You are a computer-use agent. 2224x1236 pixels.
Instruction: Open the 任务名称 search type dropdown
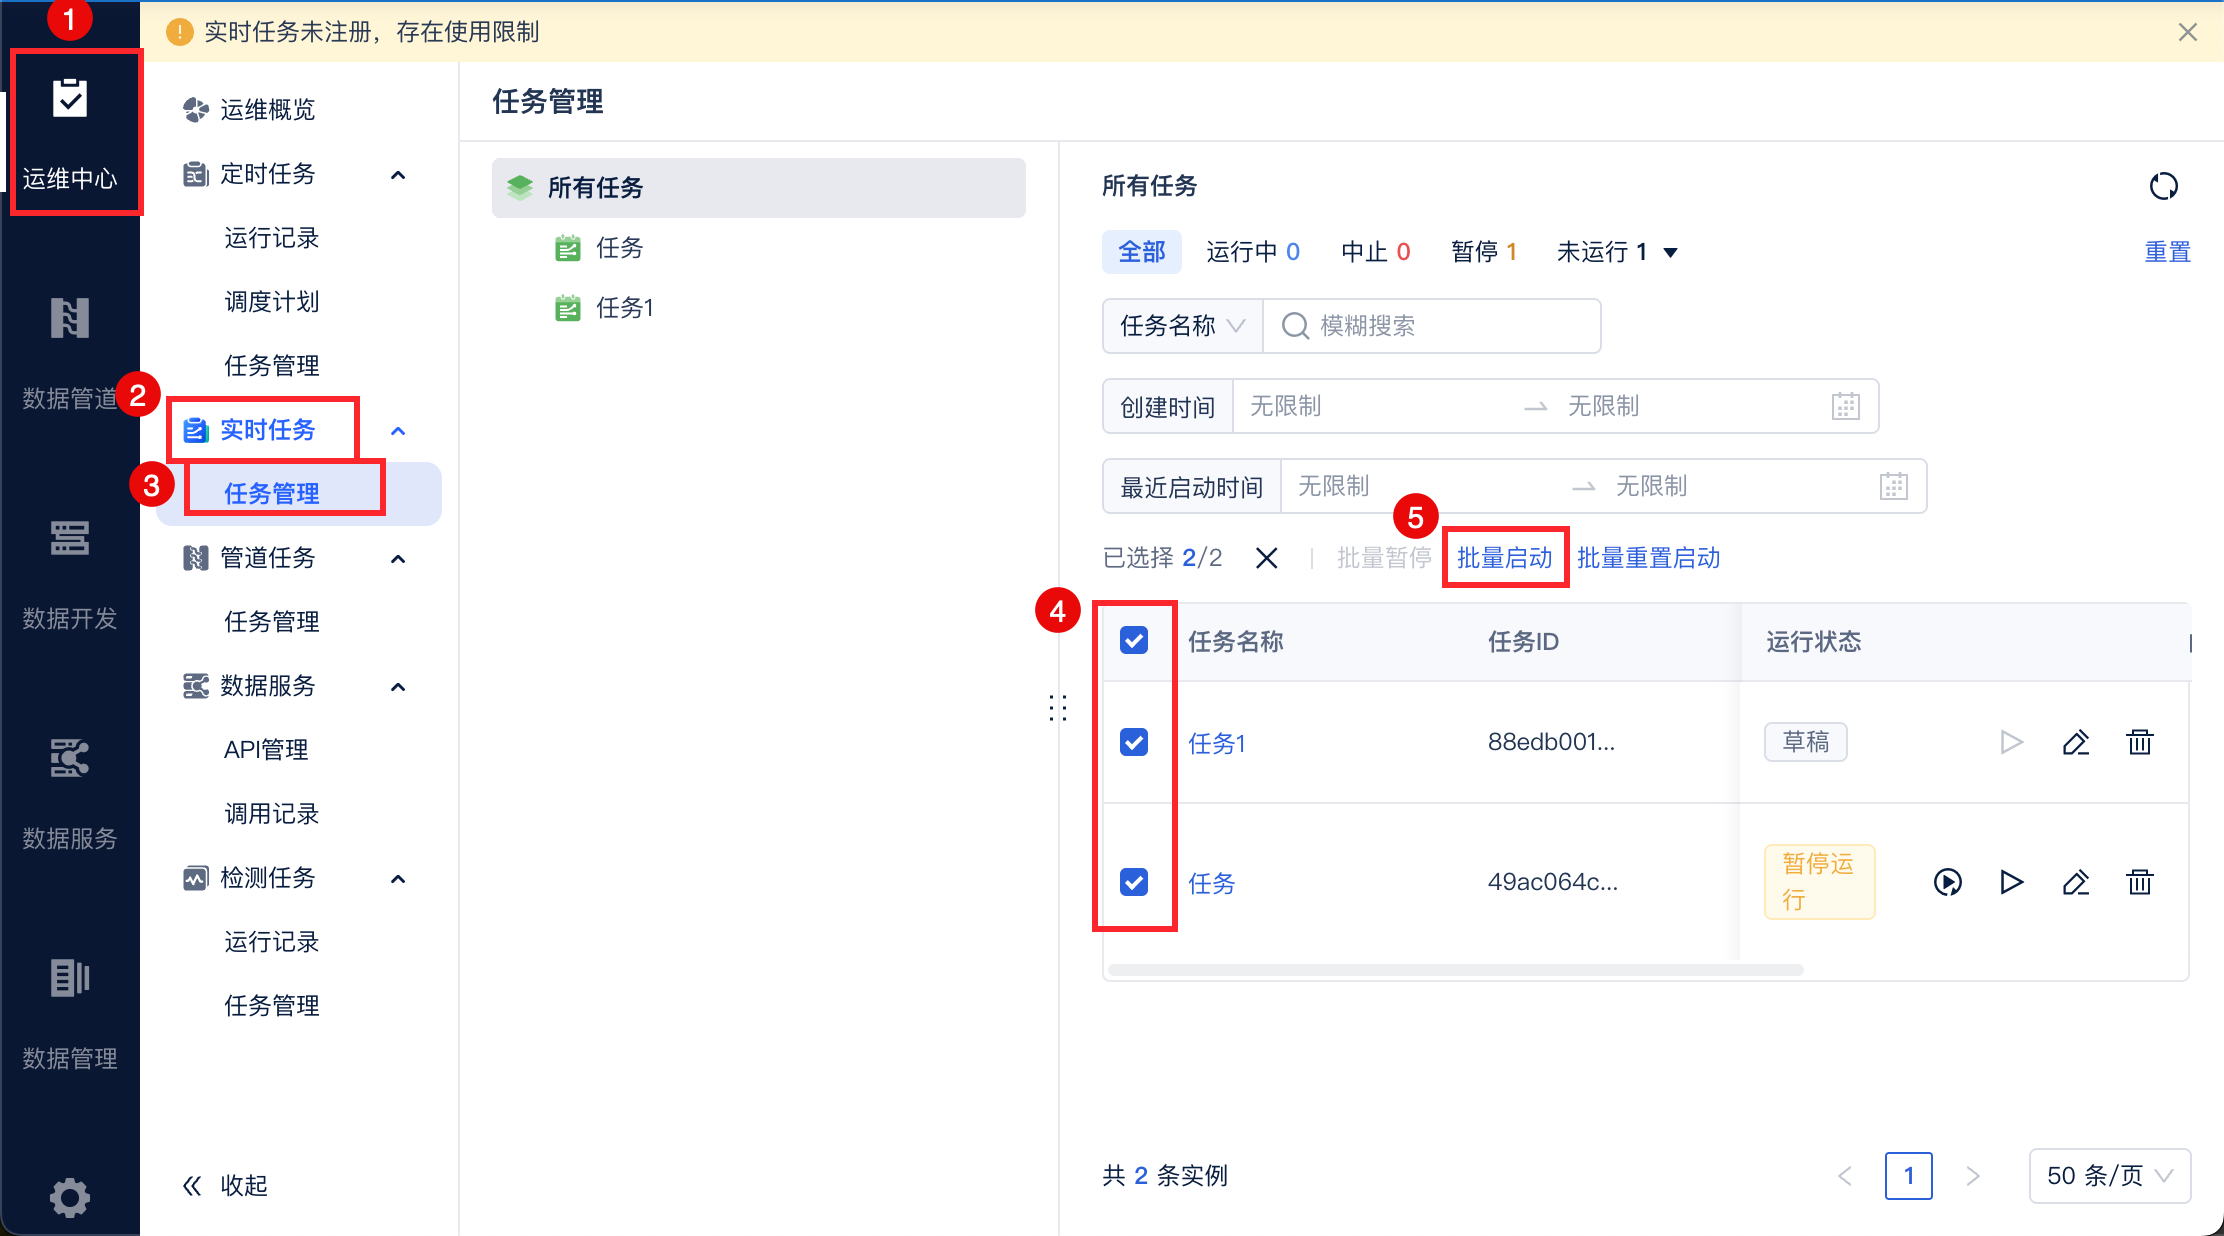pos(1182,326)
